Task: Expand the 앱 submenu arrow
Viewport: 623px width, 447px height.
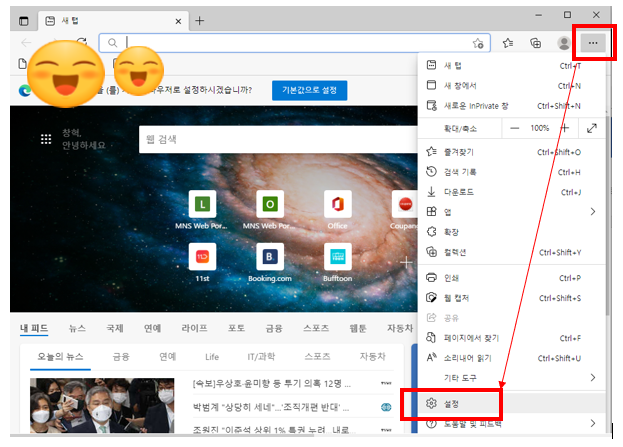Action: pos(592,211)
